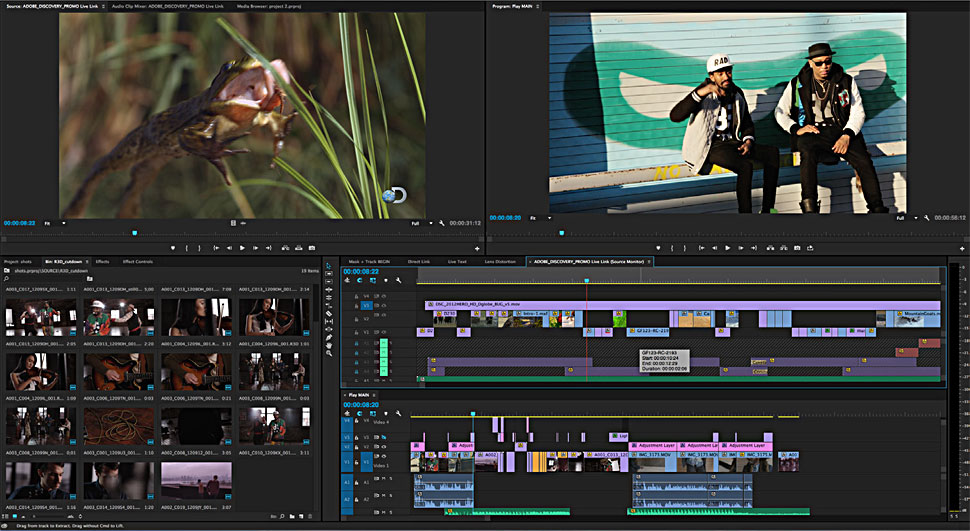Viewport: 970px width, 531px height.
Task: Open Play MAIN timeline panel menu
Action: click(374, 395)
